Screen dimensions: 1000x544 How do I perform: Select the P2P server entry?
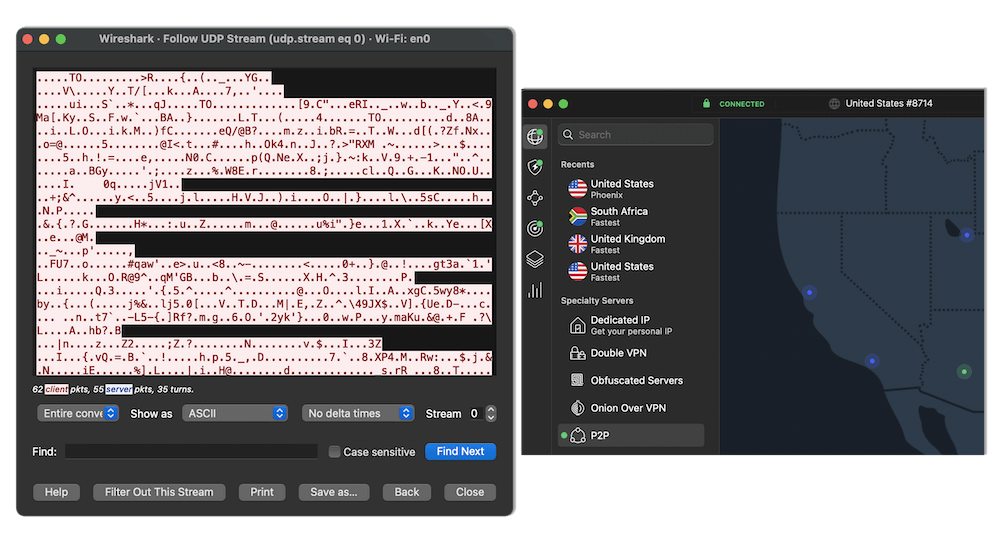[x=631, y=436]
